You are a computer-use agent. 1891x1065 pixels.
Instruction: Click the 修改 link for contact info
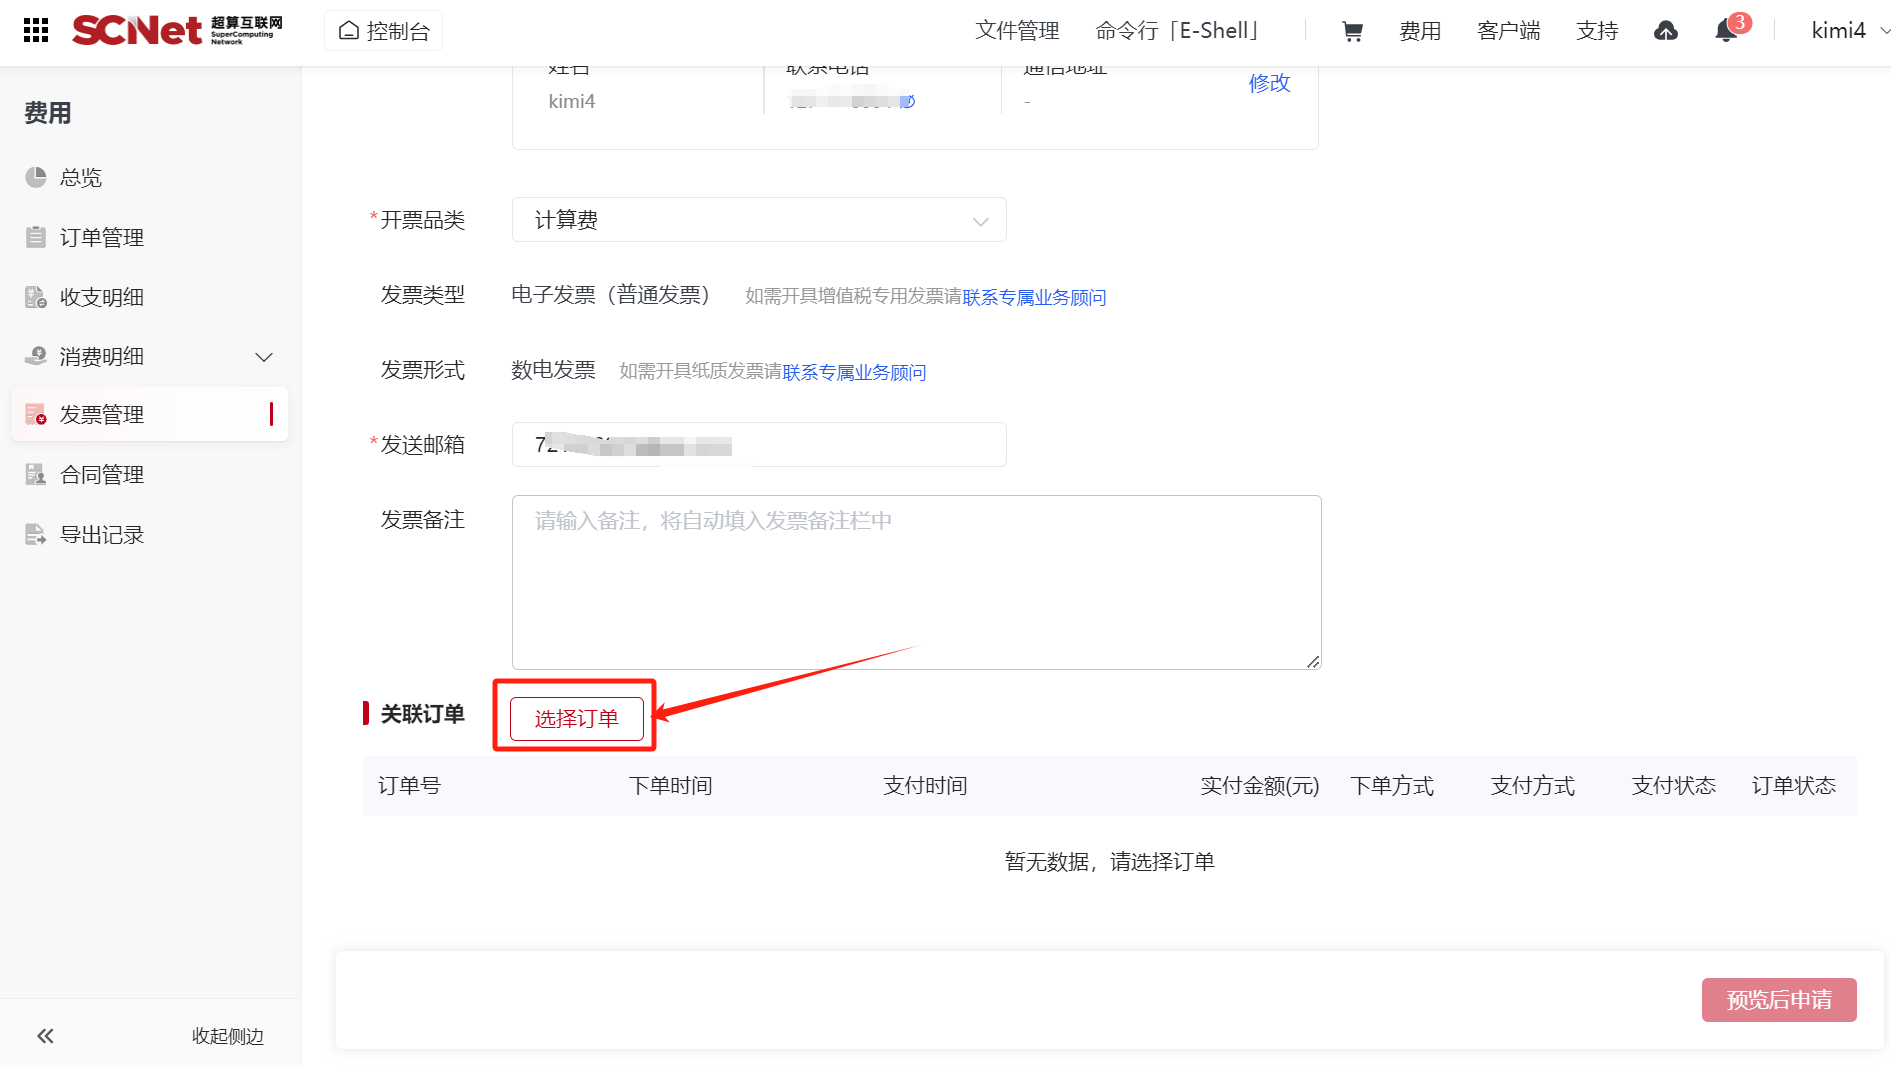tap(1269, 83)
